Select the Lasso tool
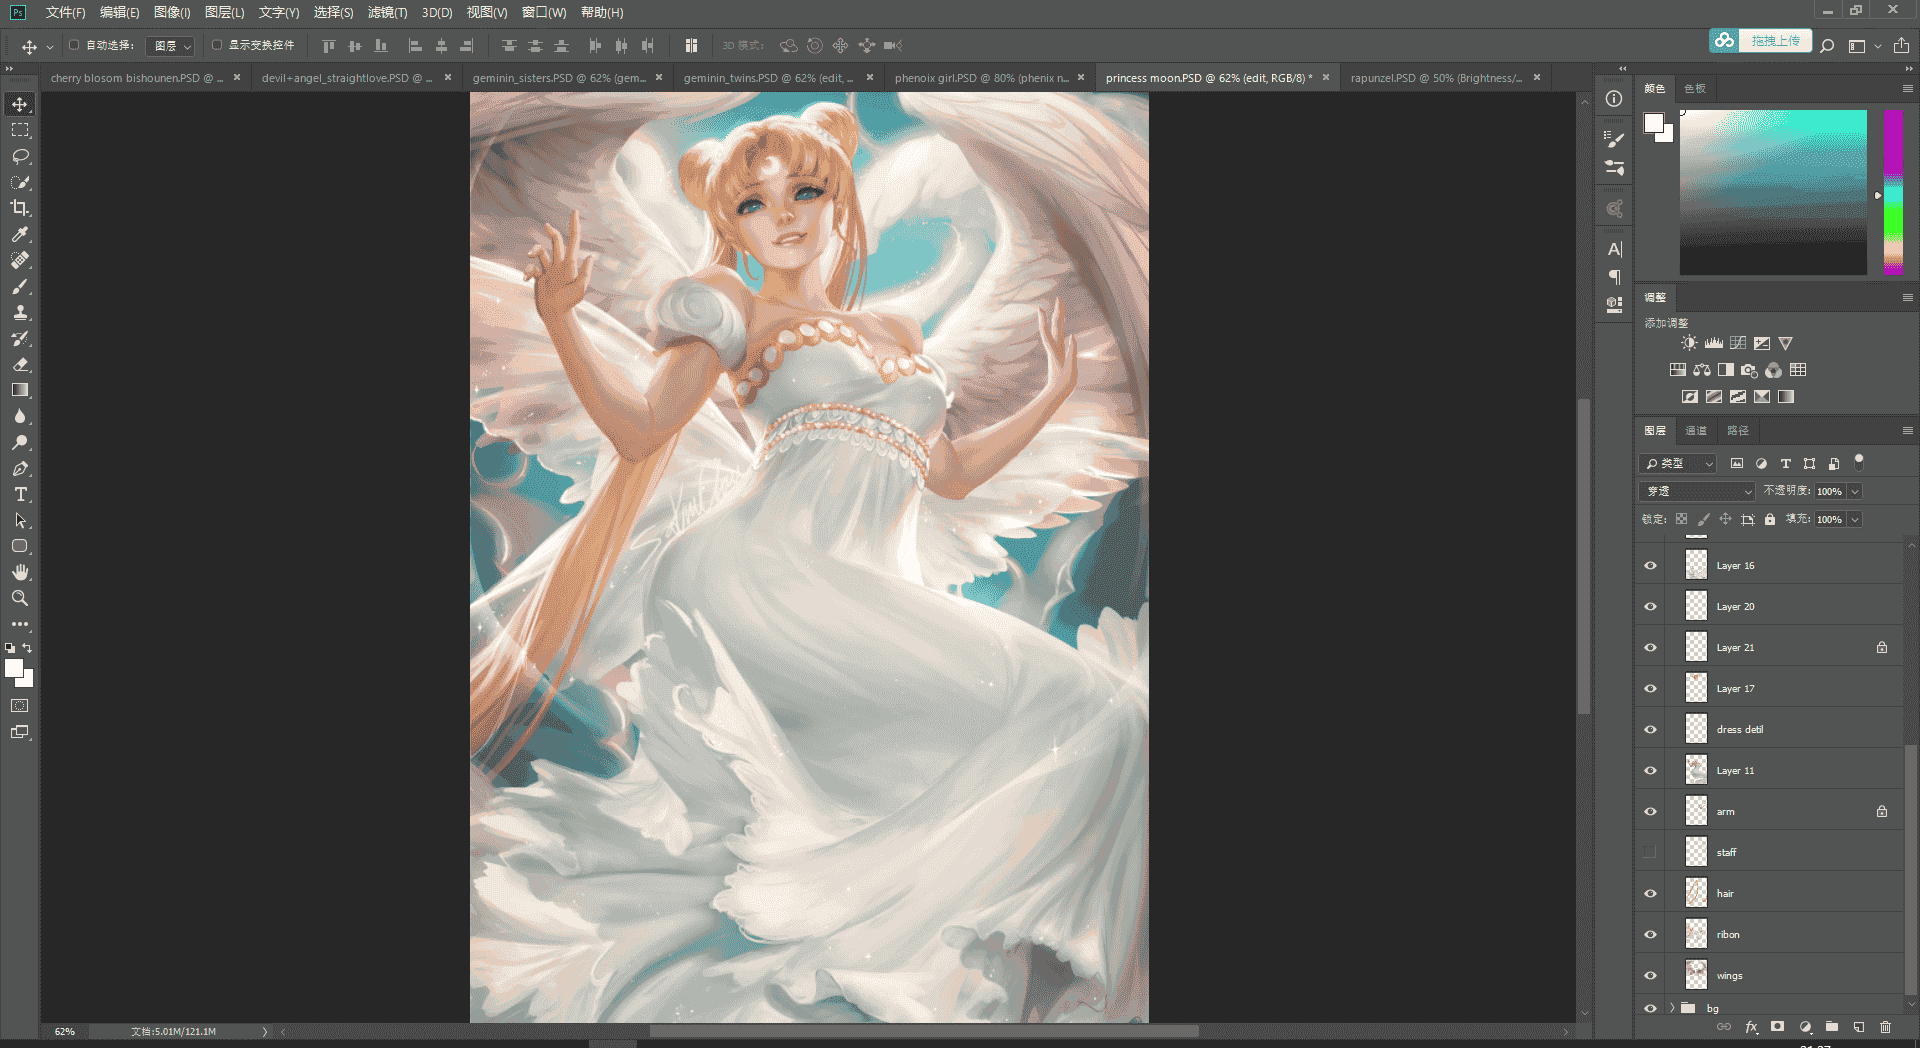Viewport: 1920px width, 1048px height. click(x=20, y=156)
